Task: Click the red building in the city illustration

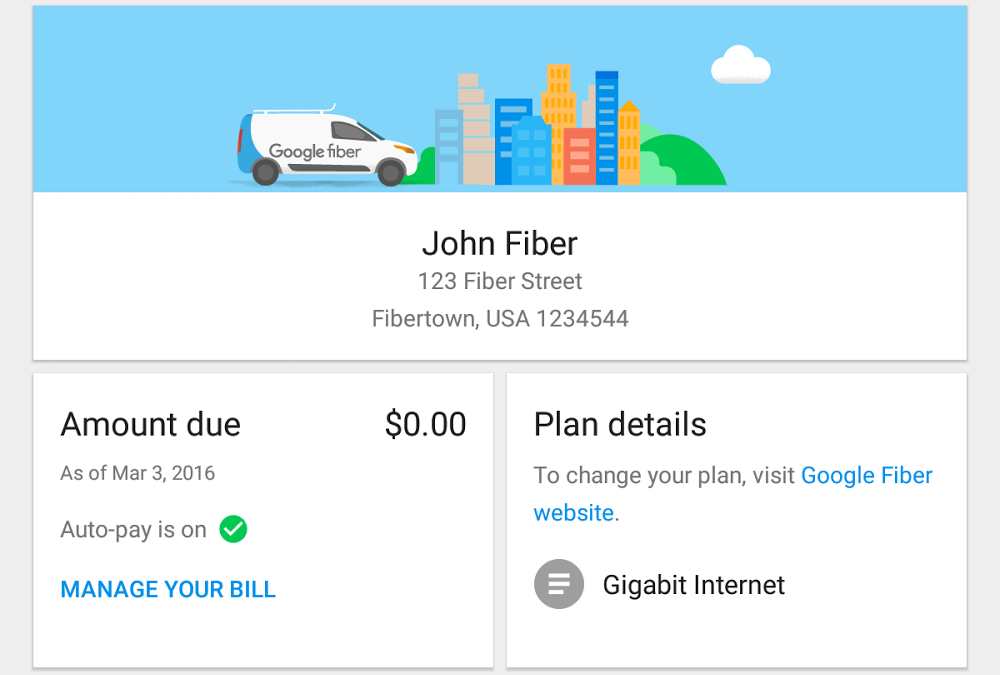Action: tap(579, 157)
